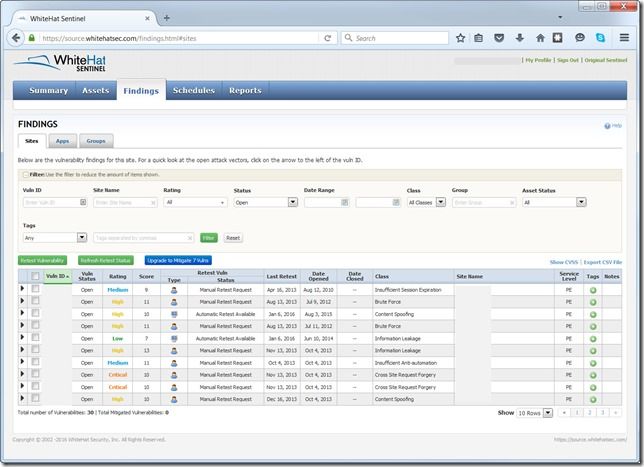Image resolution: width=644 pixels, height=467 pixels.
Task: Open the Firefox downloads arrow icon
Action: click(x=520, y=38)
